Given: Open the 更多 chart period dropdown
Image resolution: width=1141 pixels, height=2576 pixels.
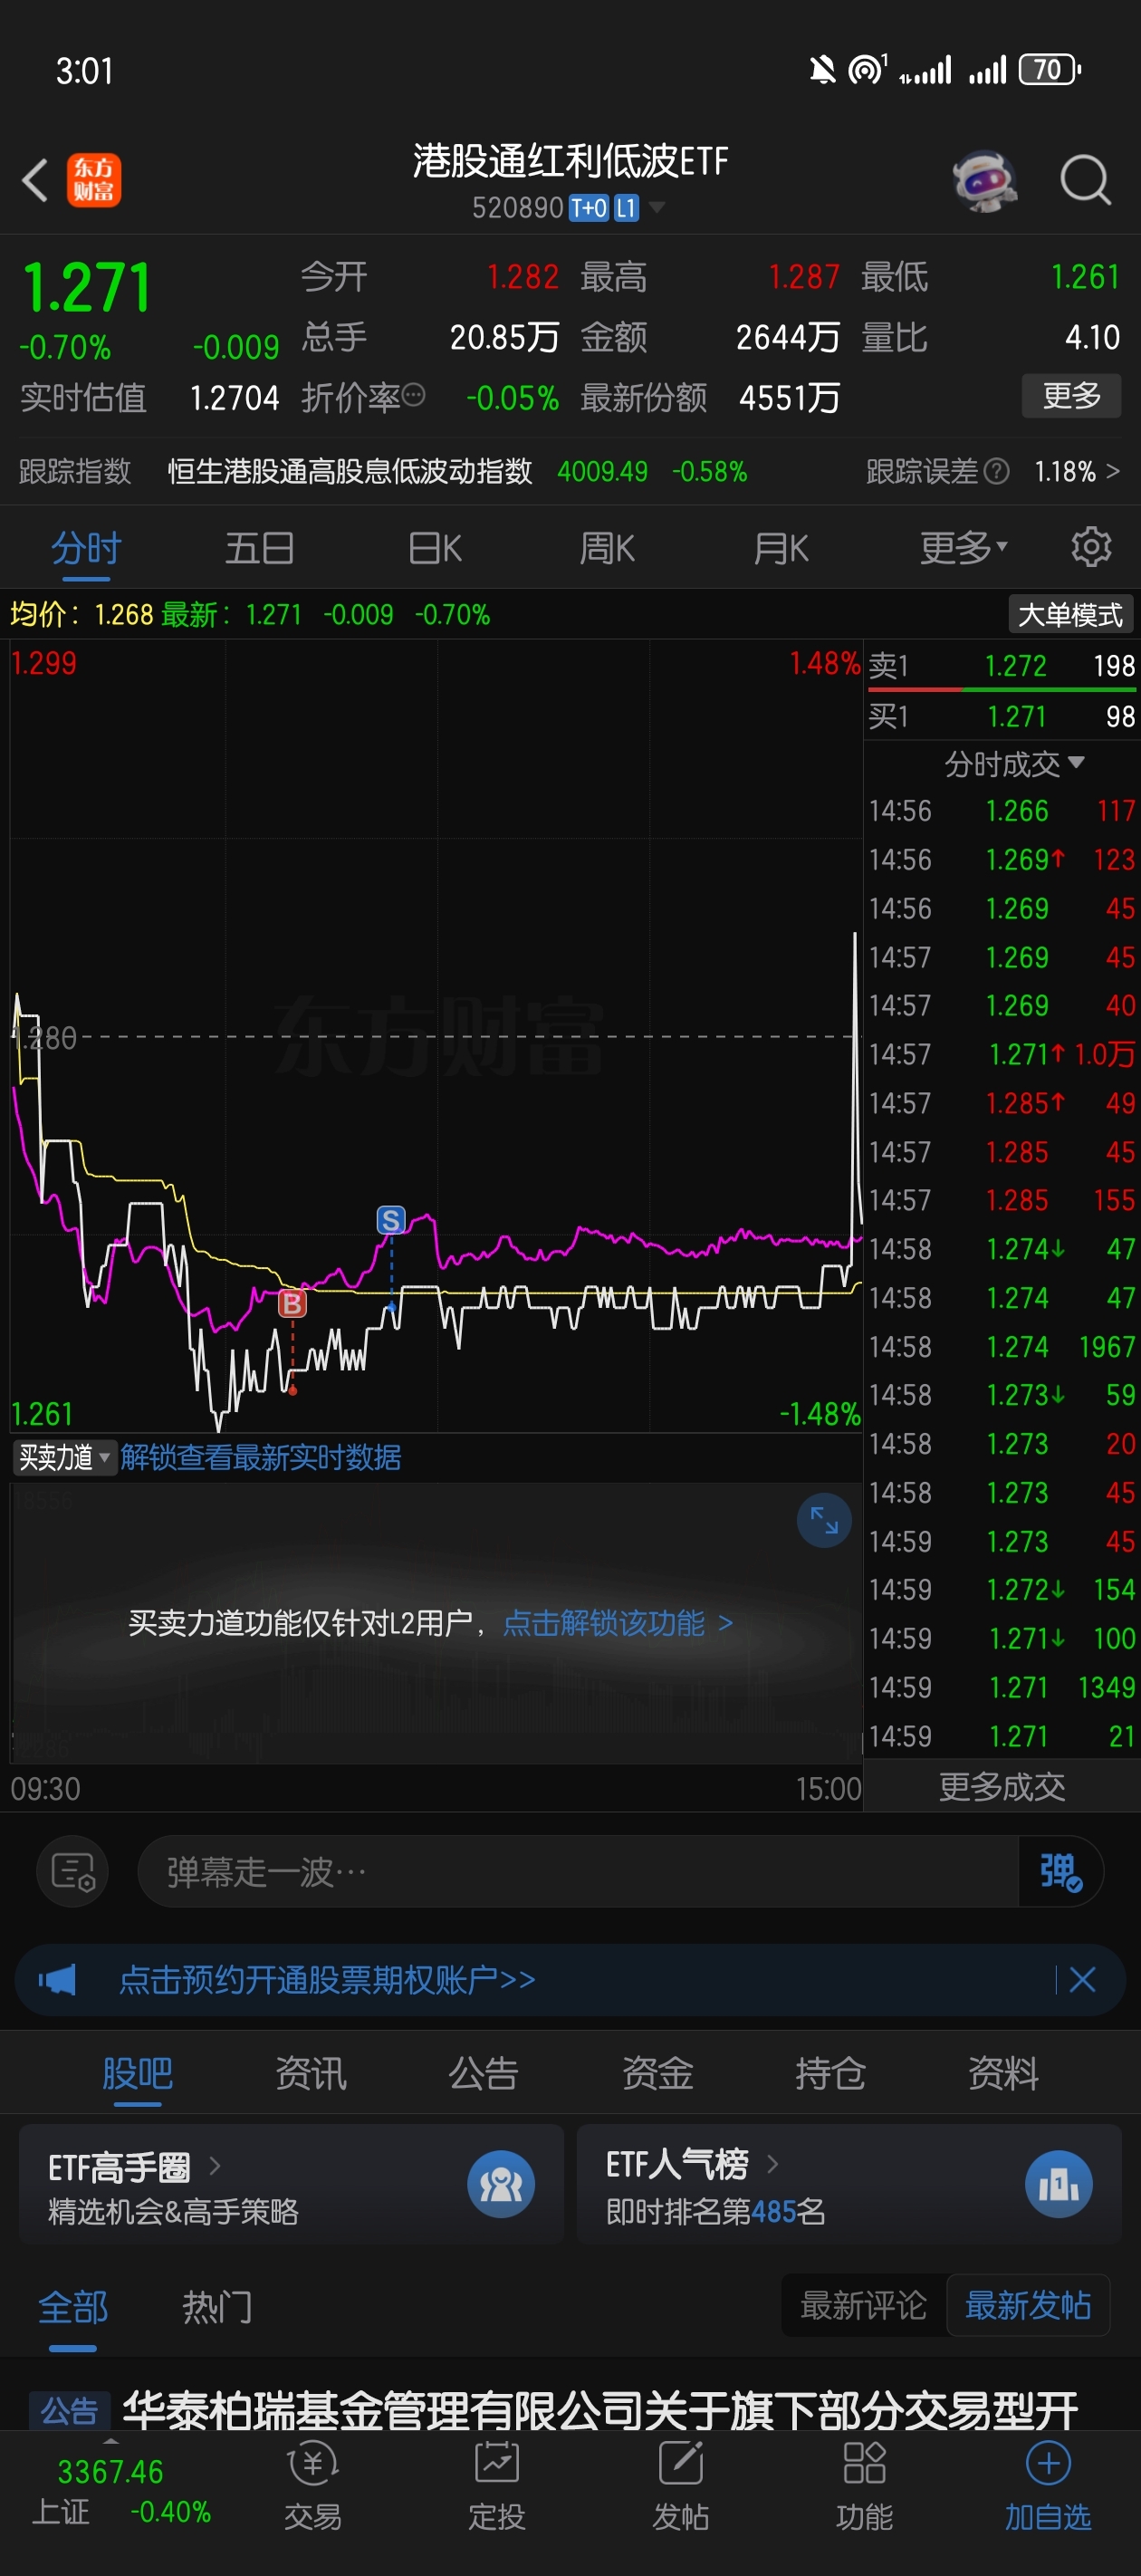Looking at the screenshot, I should (x=964, y=547).
